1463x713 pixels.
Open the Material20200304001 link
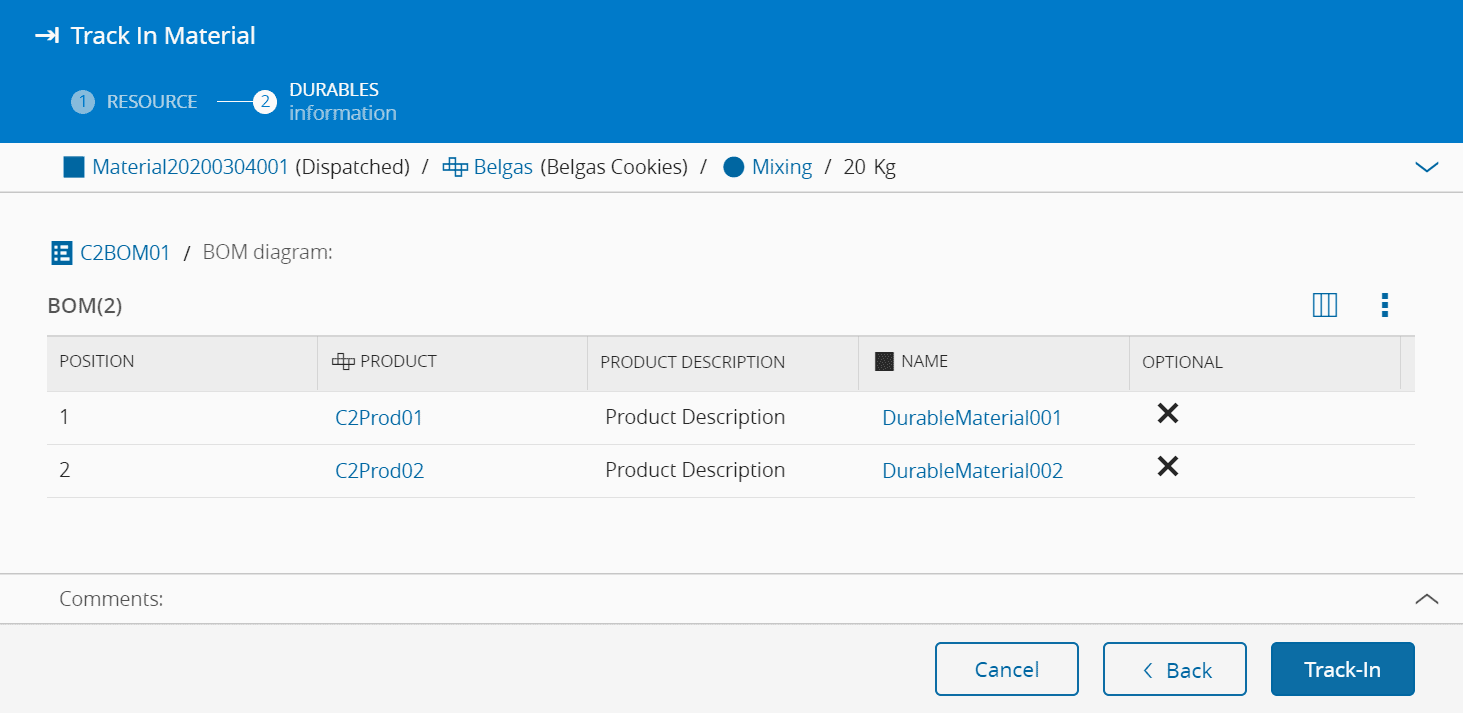[x=190, y=167]
